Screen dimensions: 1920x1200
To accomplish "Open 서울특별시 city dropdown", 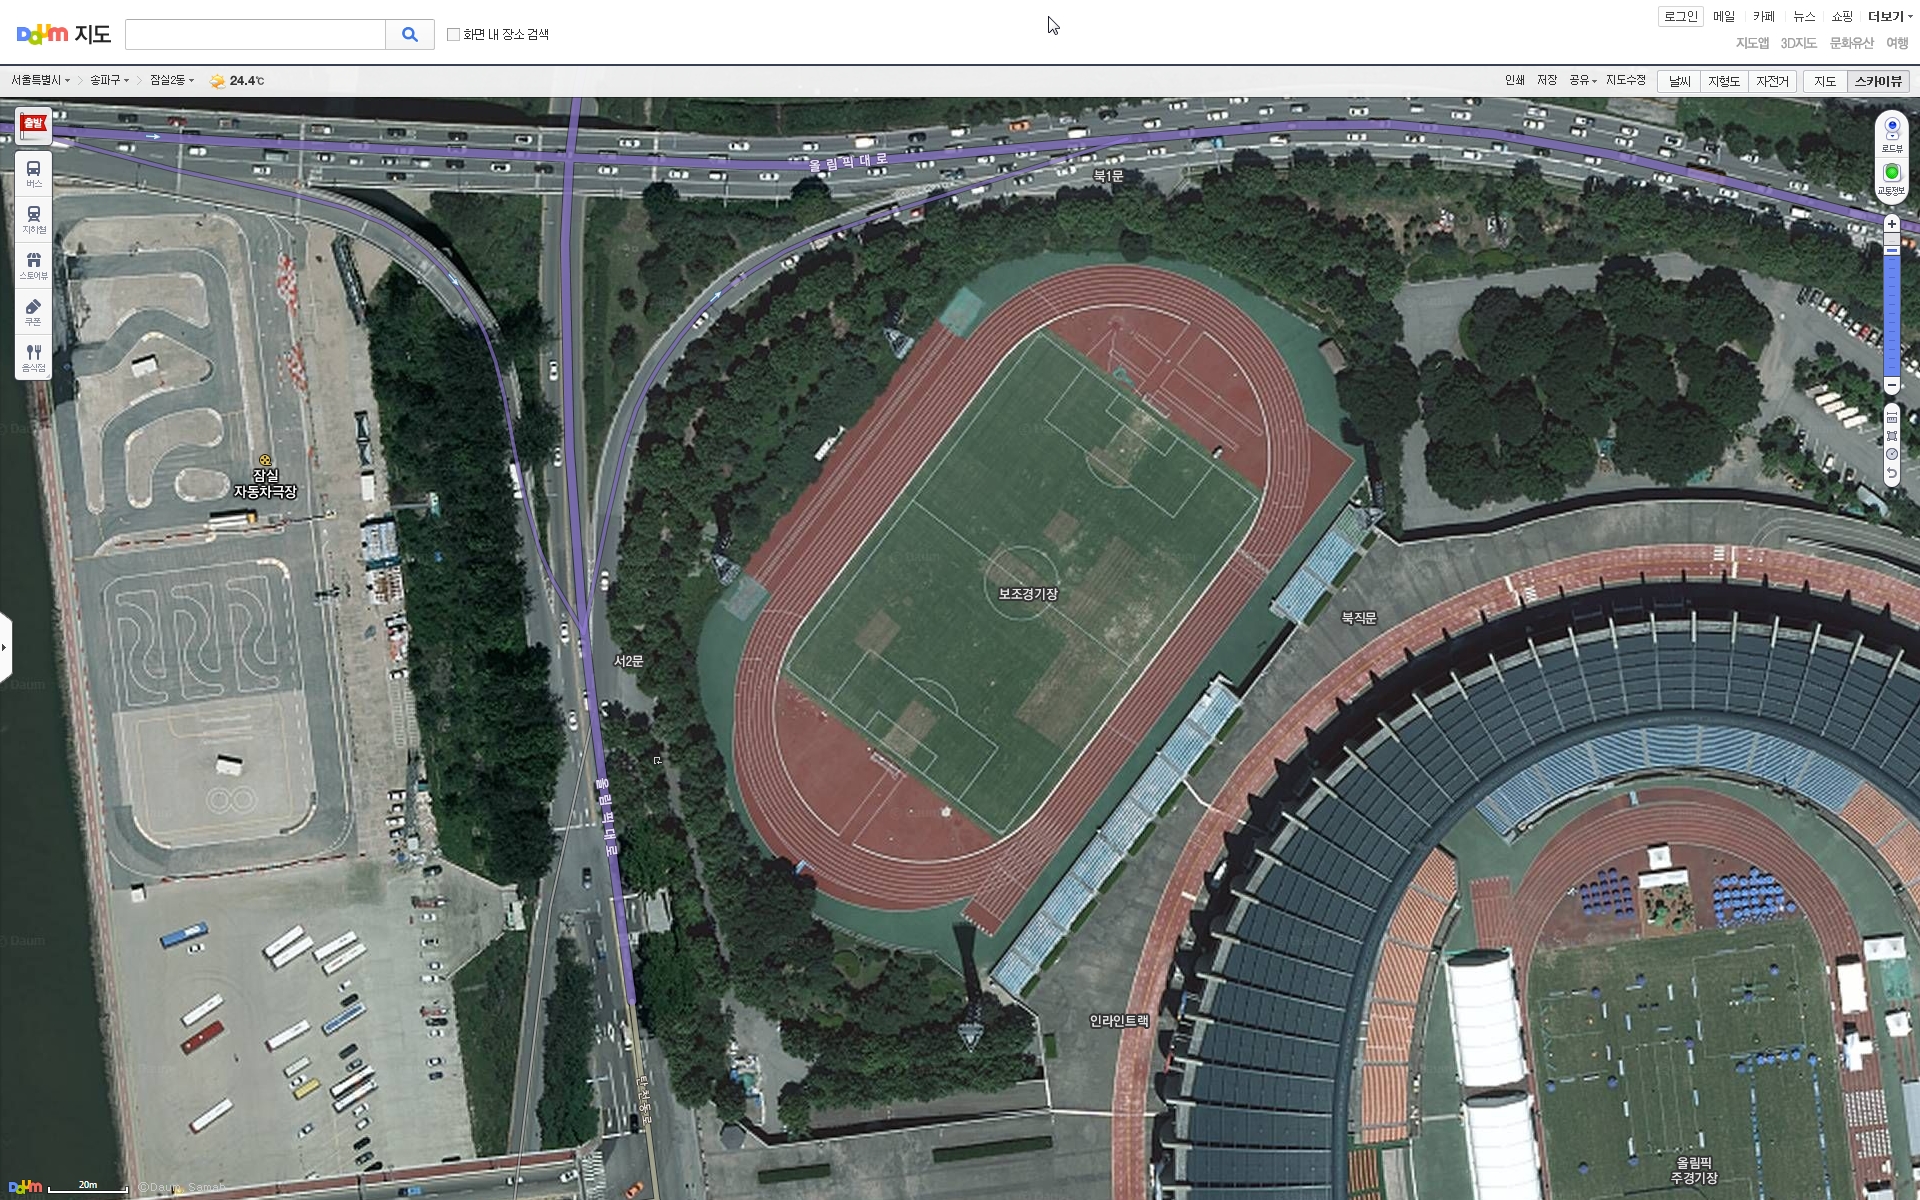I will (x=40, y=80).
